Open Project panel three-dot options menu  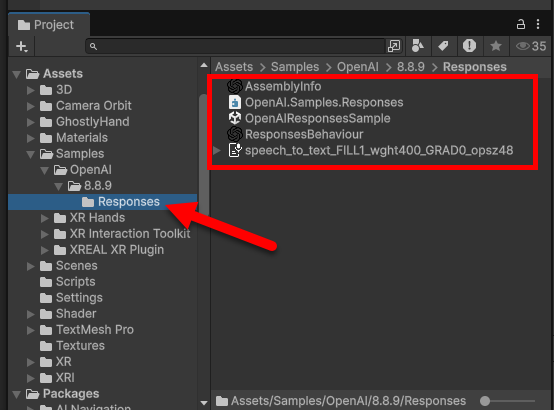pyautogui.click(x=538, y=24)
